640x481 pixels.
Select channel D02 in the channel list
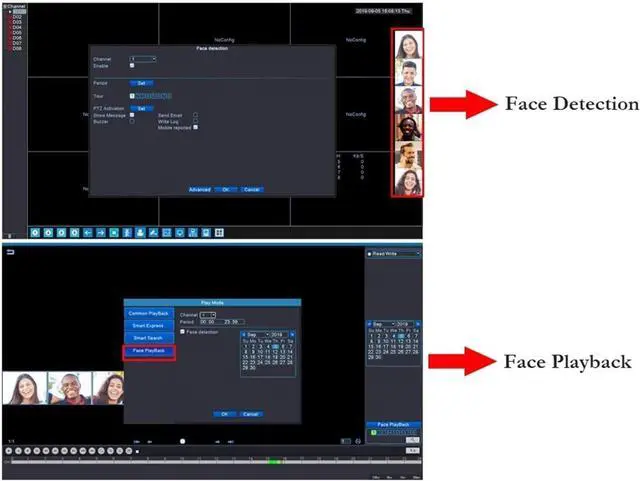pos(17,17)
